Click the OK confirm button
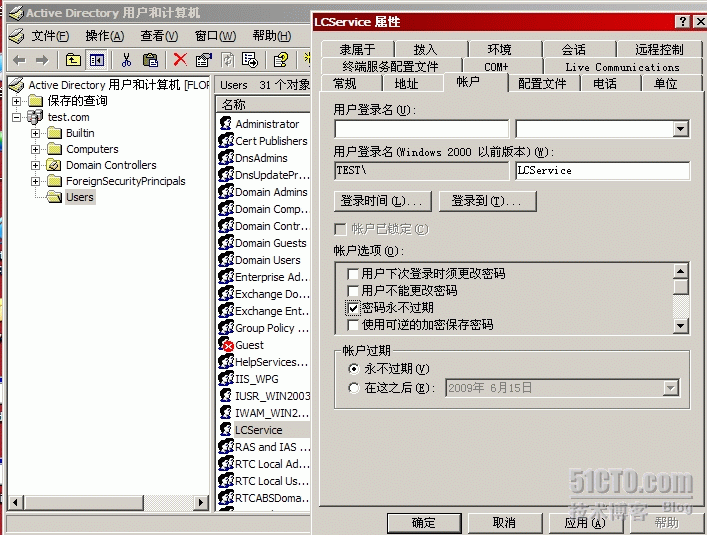 point(424,523)
